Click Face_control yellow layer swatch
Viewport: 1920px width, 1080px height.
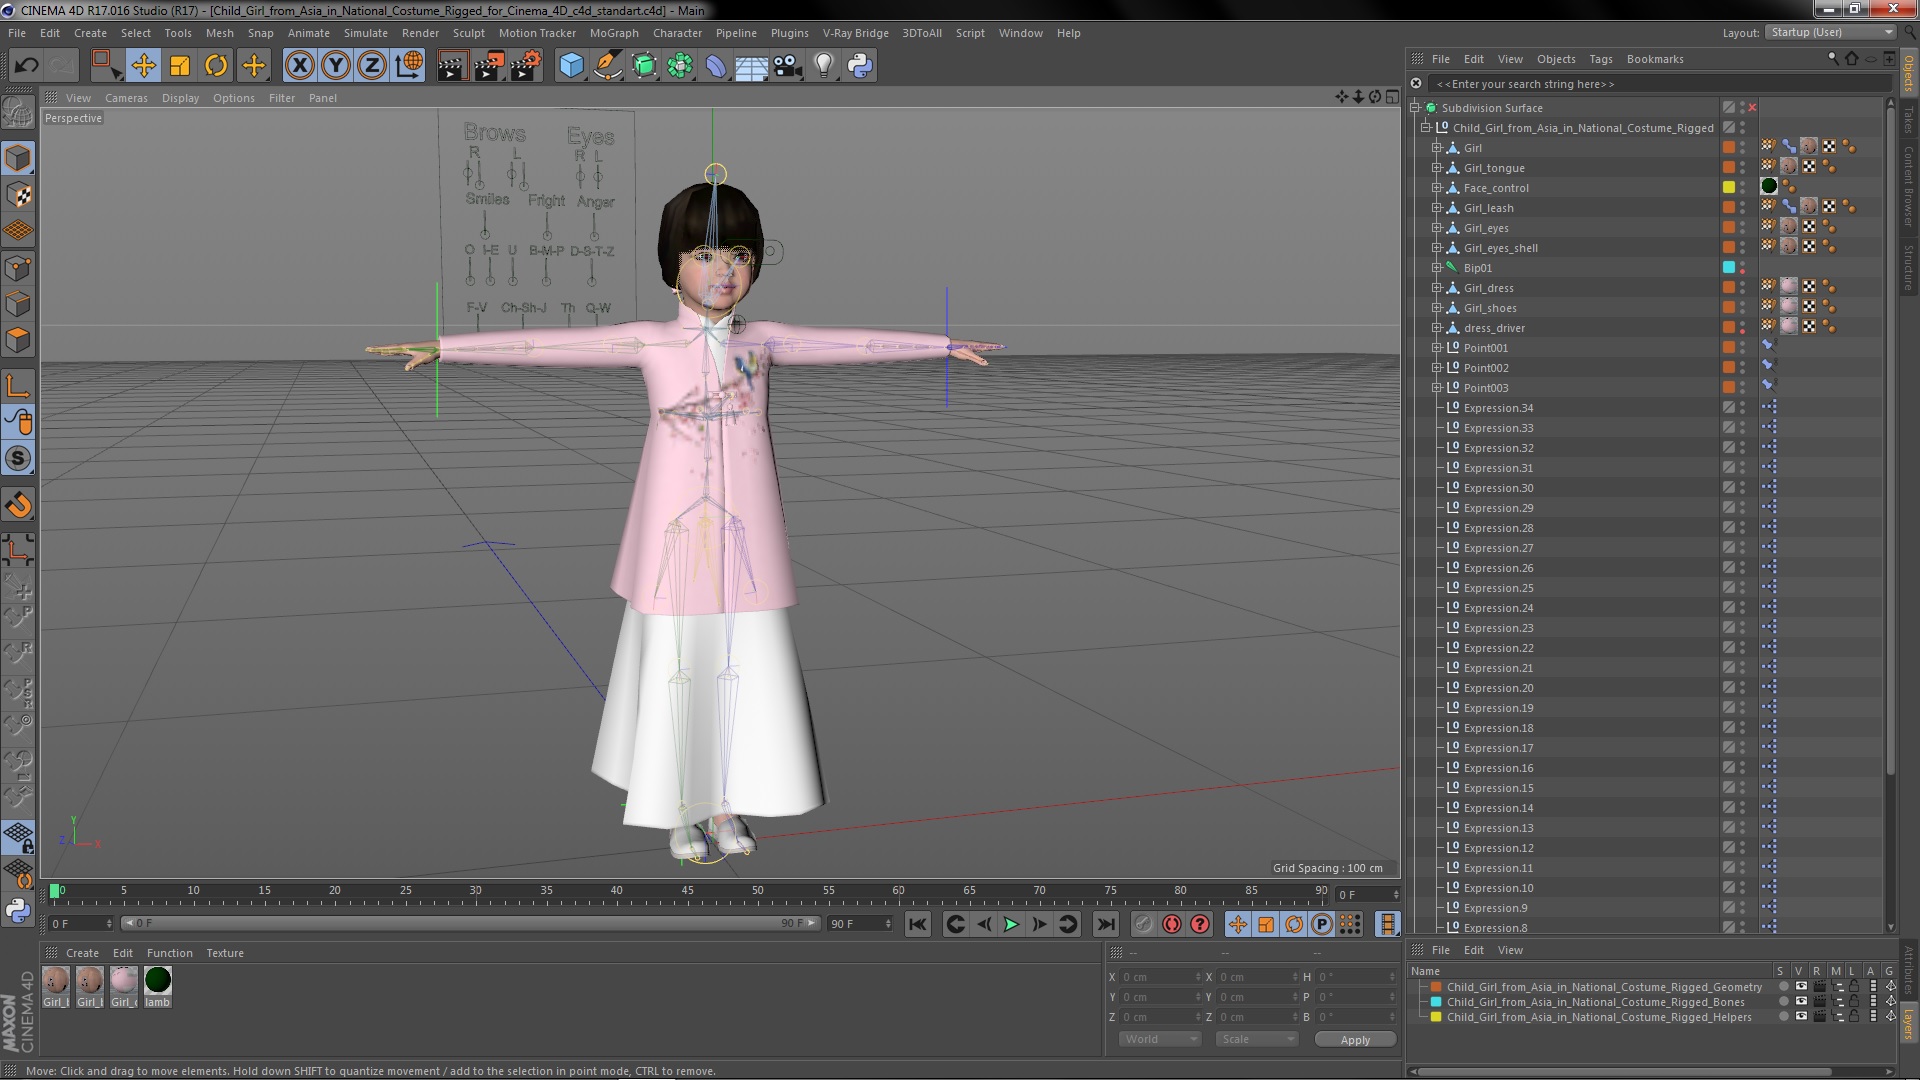coord(1728,188)
